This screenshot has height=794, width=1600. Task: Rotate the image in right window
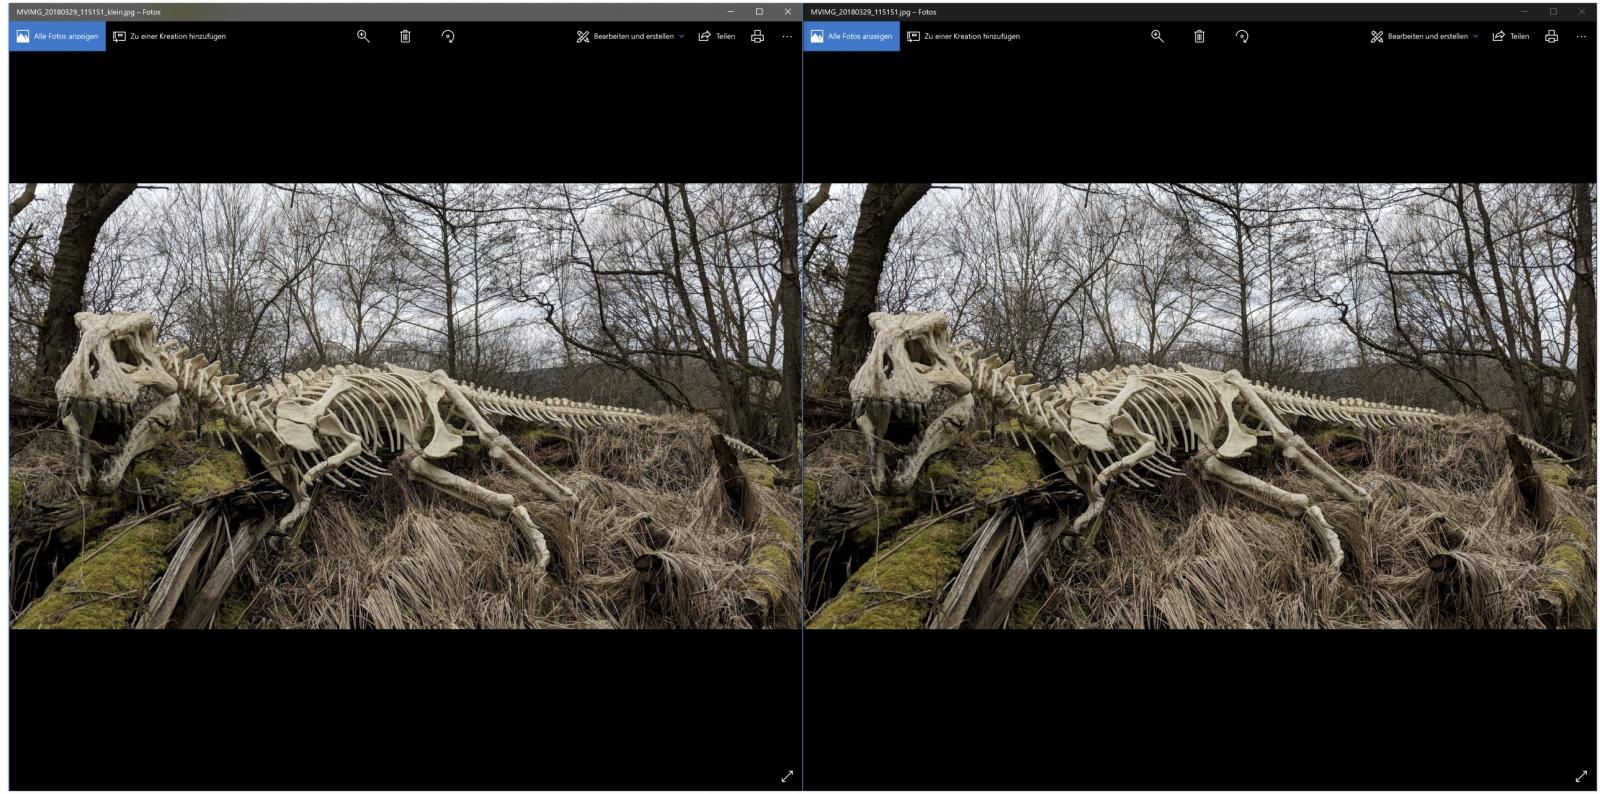pos(1242,36)
